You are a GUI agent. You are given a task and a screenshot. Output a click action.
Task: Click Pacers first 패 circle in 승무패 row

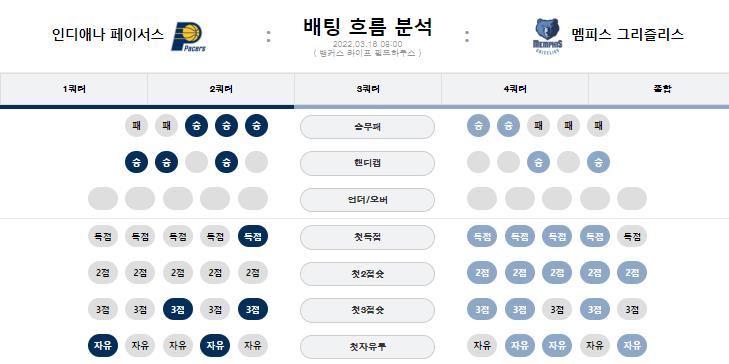136,126
